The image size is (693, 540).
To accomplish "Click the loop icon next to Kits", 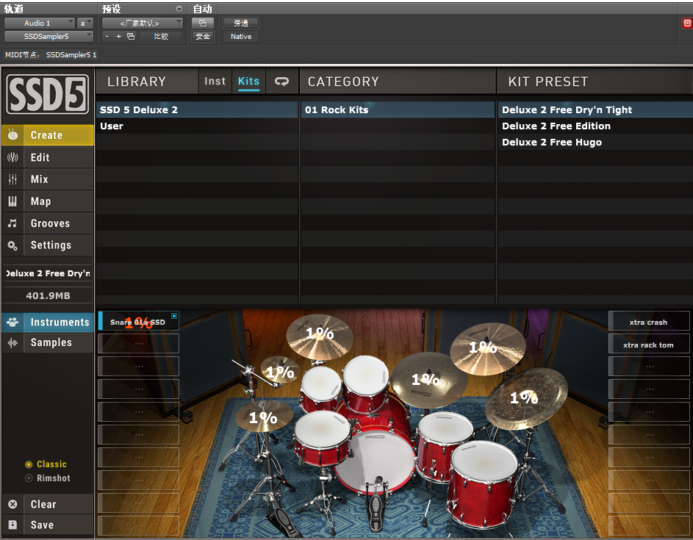I will click(x=282, y=81).
